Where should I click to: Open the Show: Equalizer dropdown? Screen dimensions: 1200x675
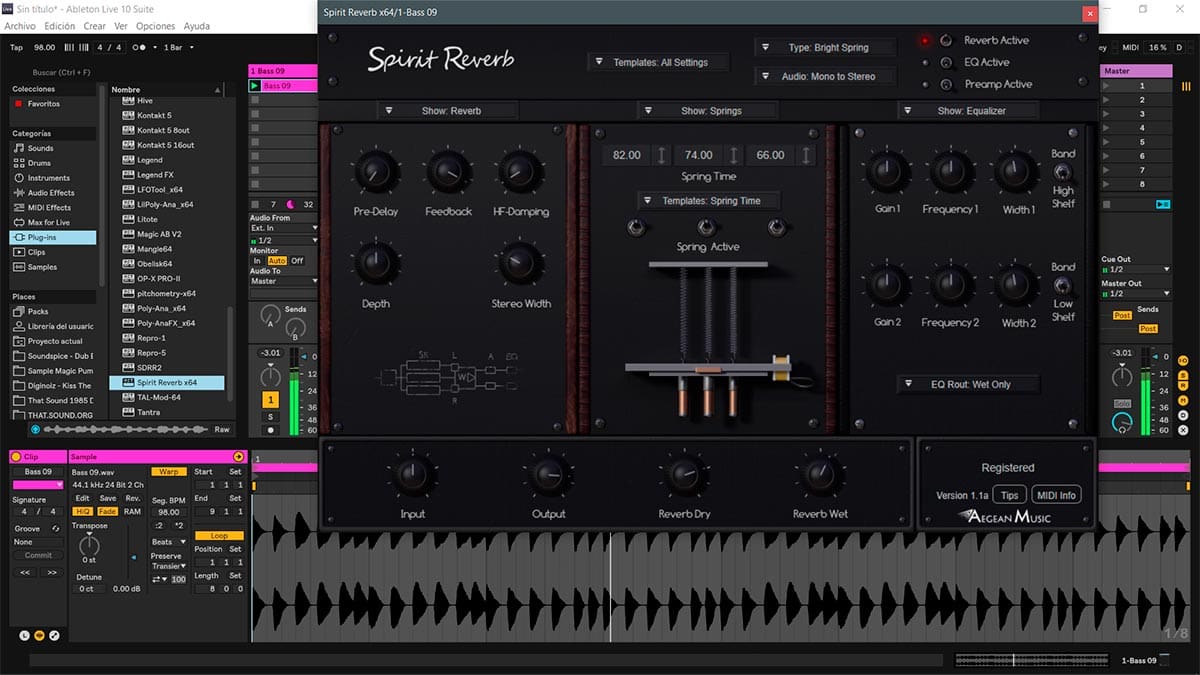(968, 110)
